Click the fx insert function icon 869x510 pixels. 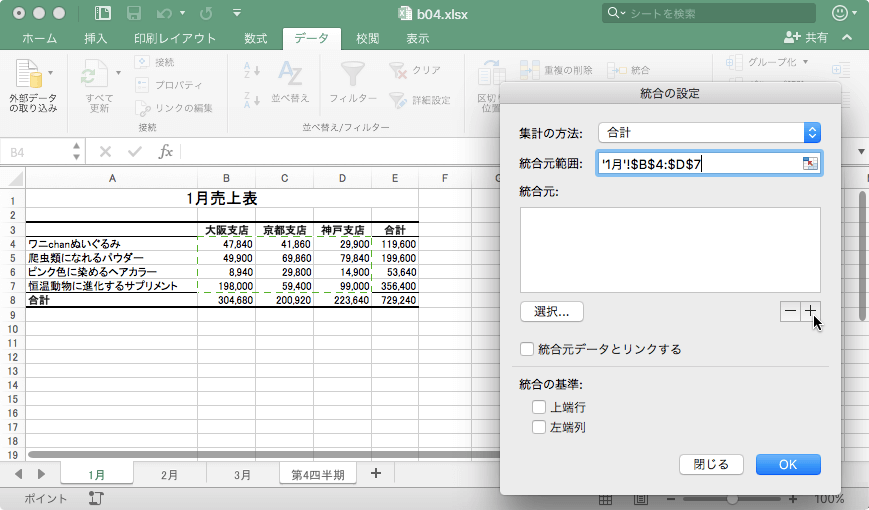point(165,151)
